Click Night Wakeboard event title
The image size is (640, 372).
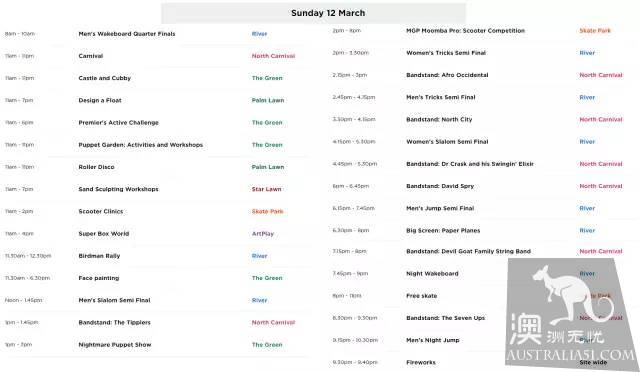[432, 274]
